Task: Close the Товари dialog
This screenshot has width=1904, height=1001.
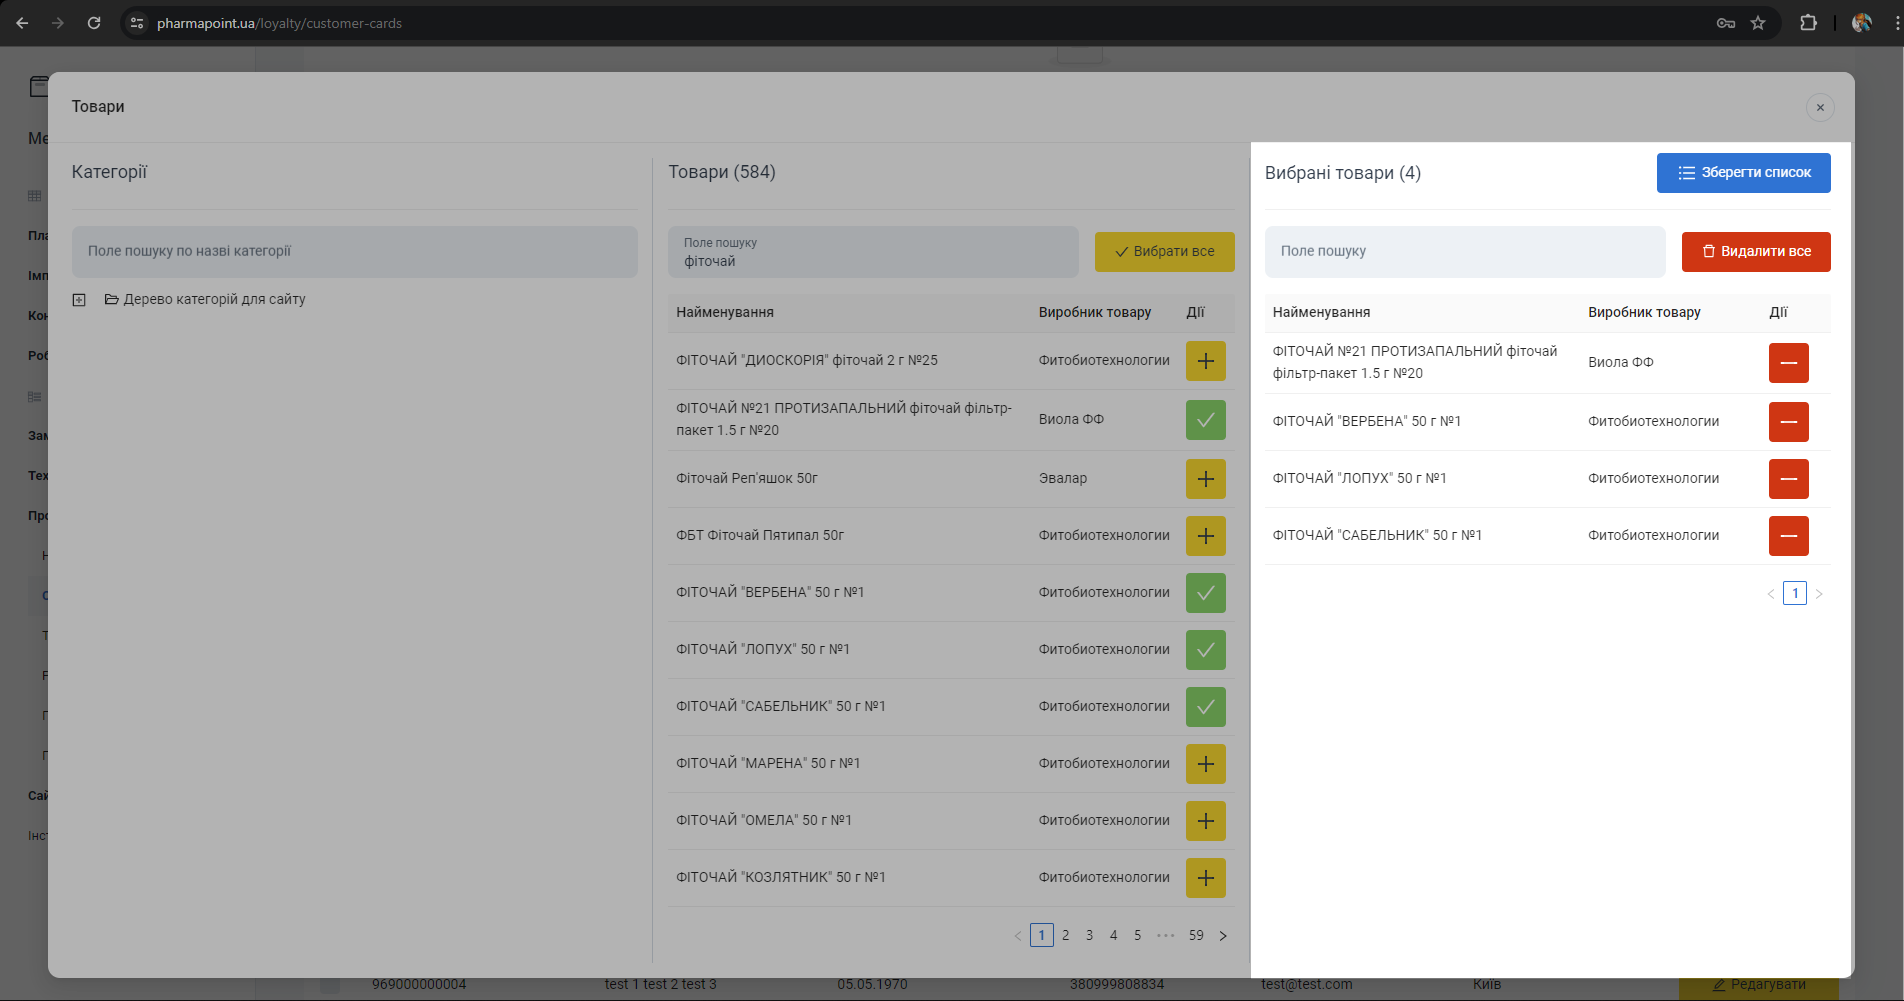Action: click(x=1819, y=108)
